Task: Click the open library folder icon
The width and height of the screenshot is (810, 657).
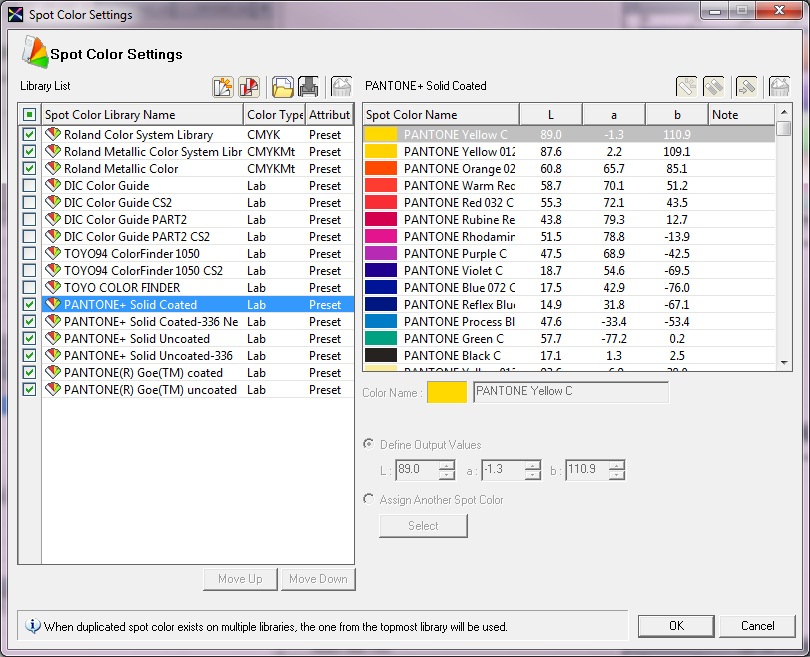Action: [x=282, y=87]
